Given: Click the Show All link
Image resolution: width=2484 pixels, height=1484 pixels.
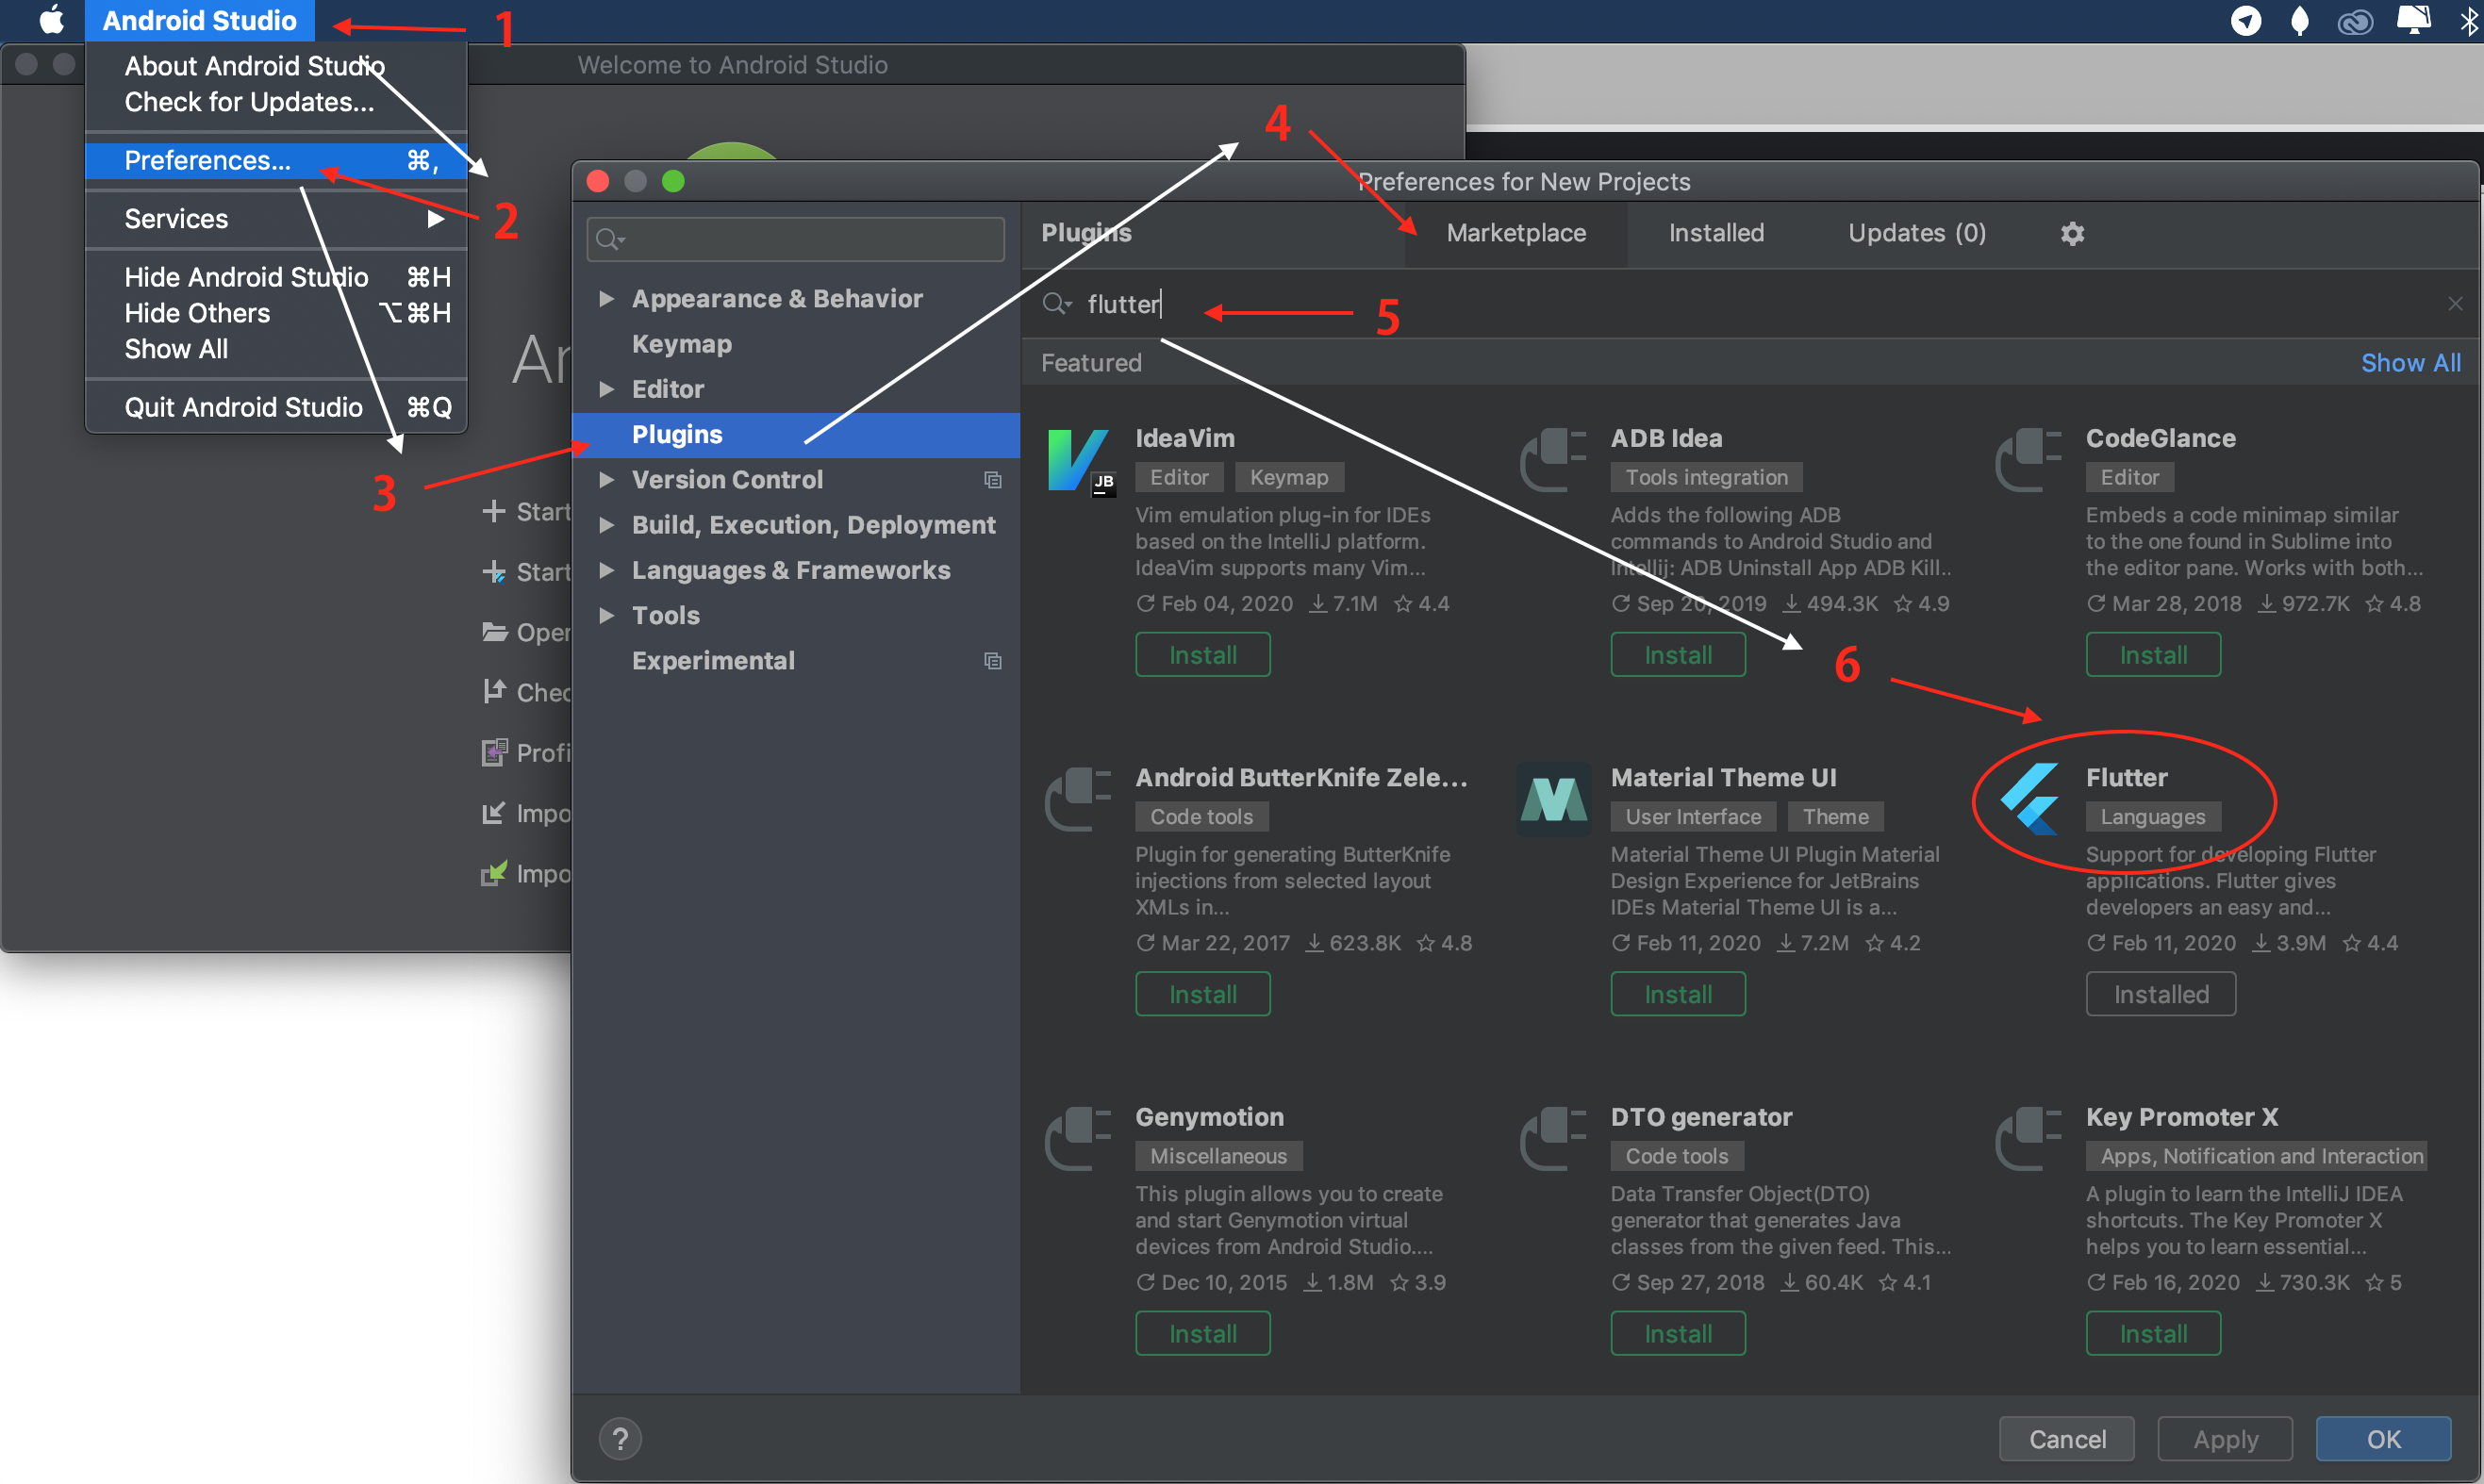Looking at the screenshot, I should [2410, 363].
